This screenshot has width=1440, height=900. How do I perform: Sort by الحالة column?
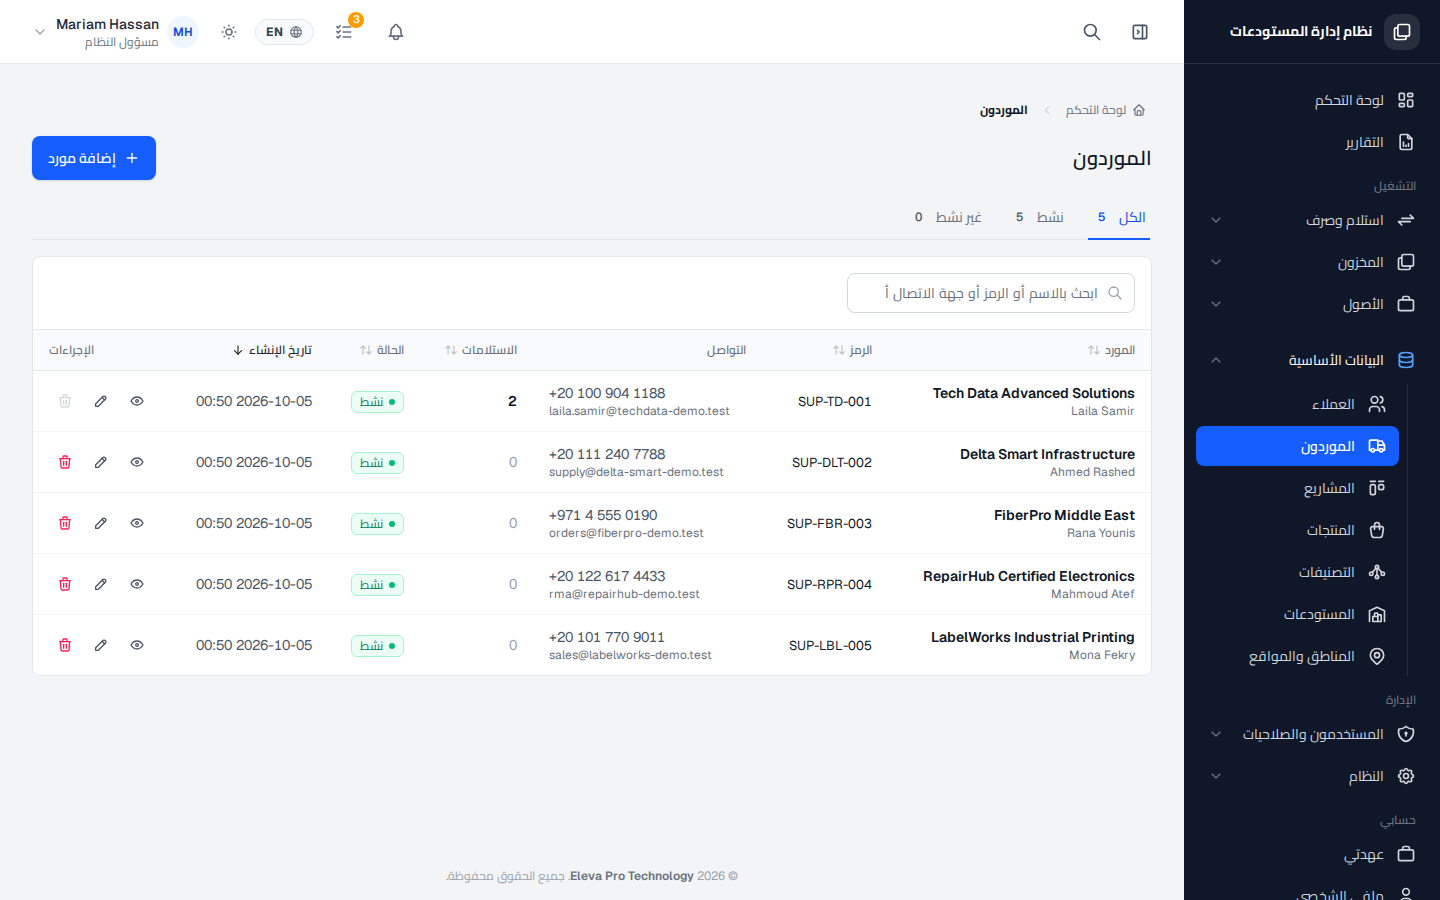(382, 350)
